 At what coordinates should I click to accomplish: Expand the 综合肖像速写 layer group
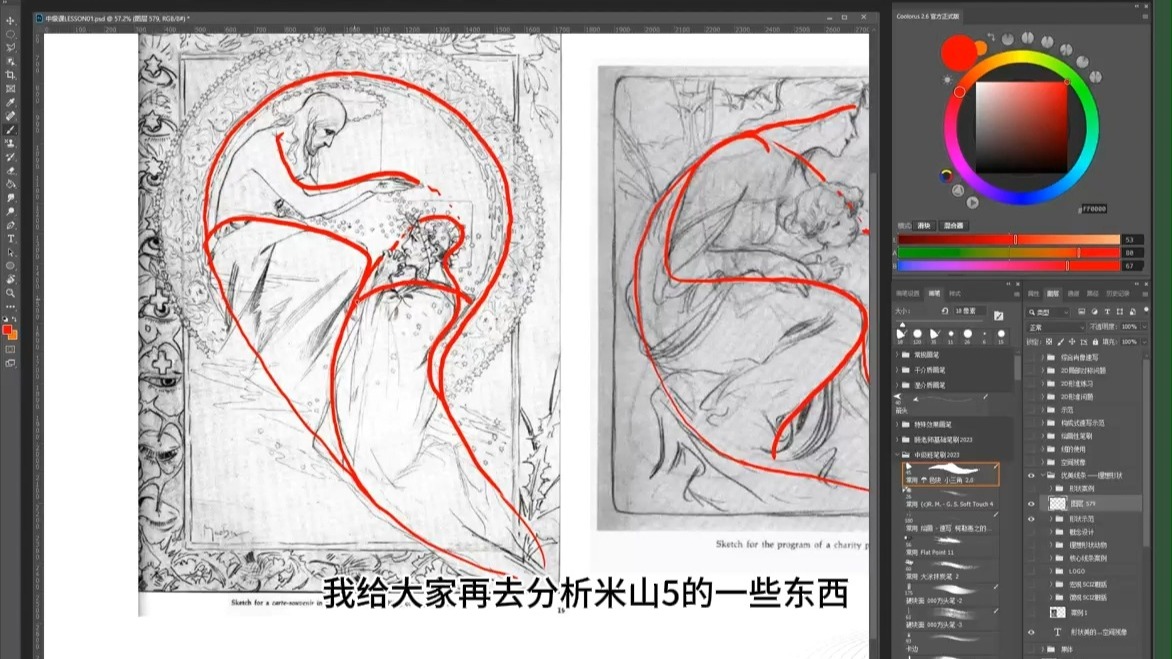(1043, 358)
